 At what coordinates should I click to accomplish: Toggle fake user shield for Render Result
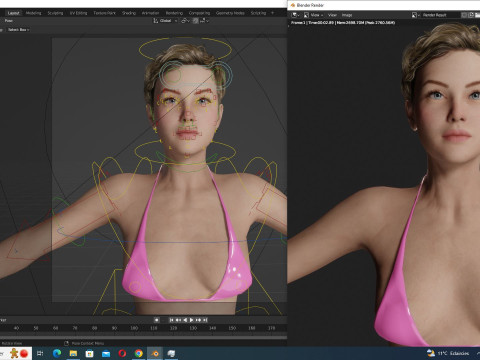pos(464,15)
